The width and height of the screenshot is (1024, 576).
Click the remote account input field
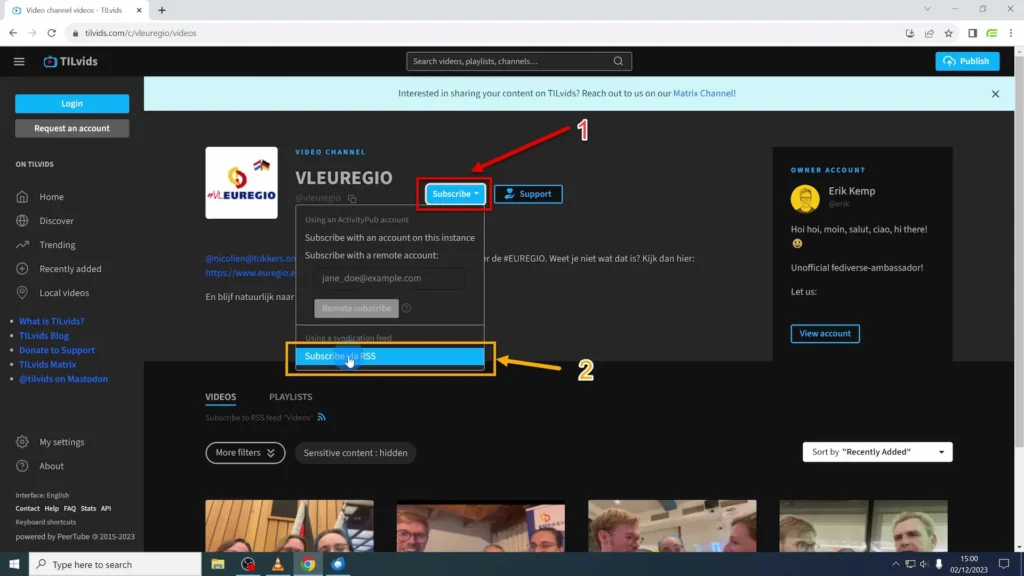point(390,278)
